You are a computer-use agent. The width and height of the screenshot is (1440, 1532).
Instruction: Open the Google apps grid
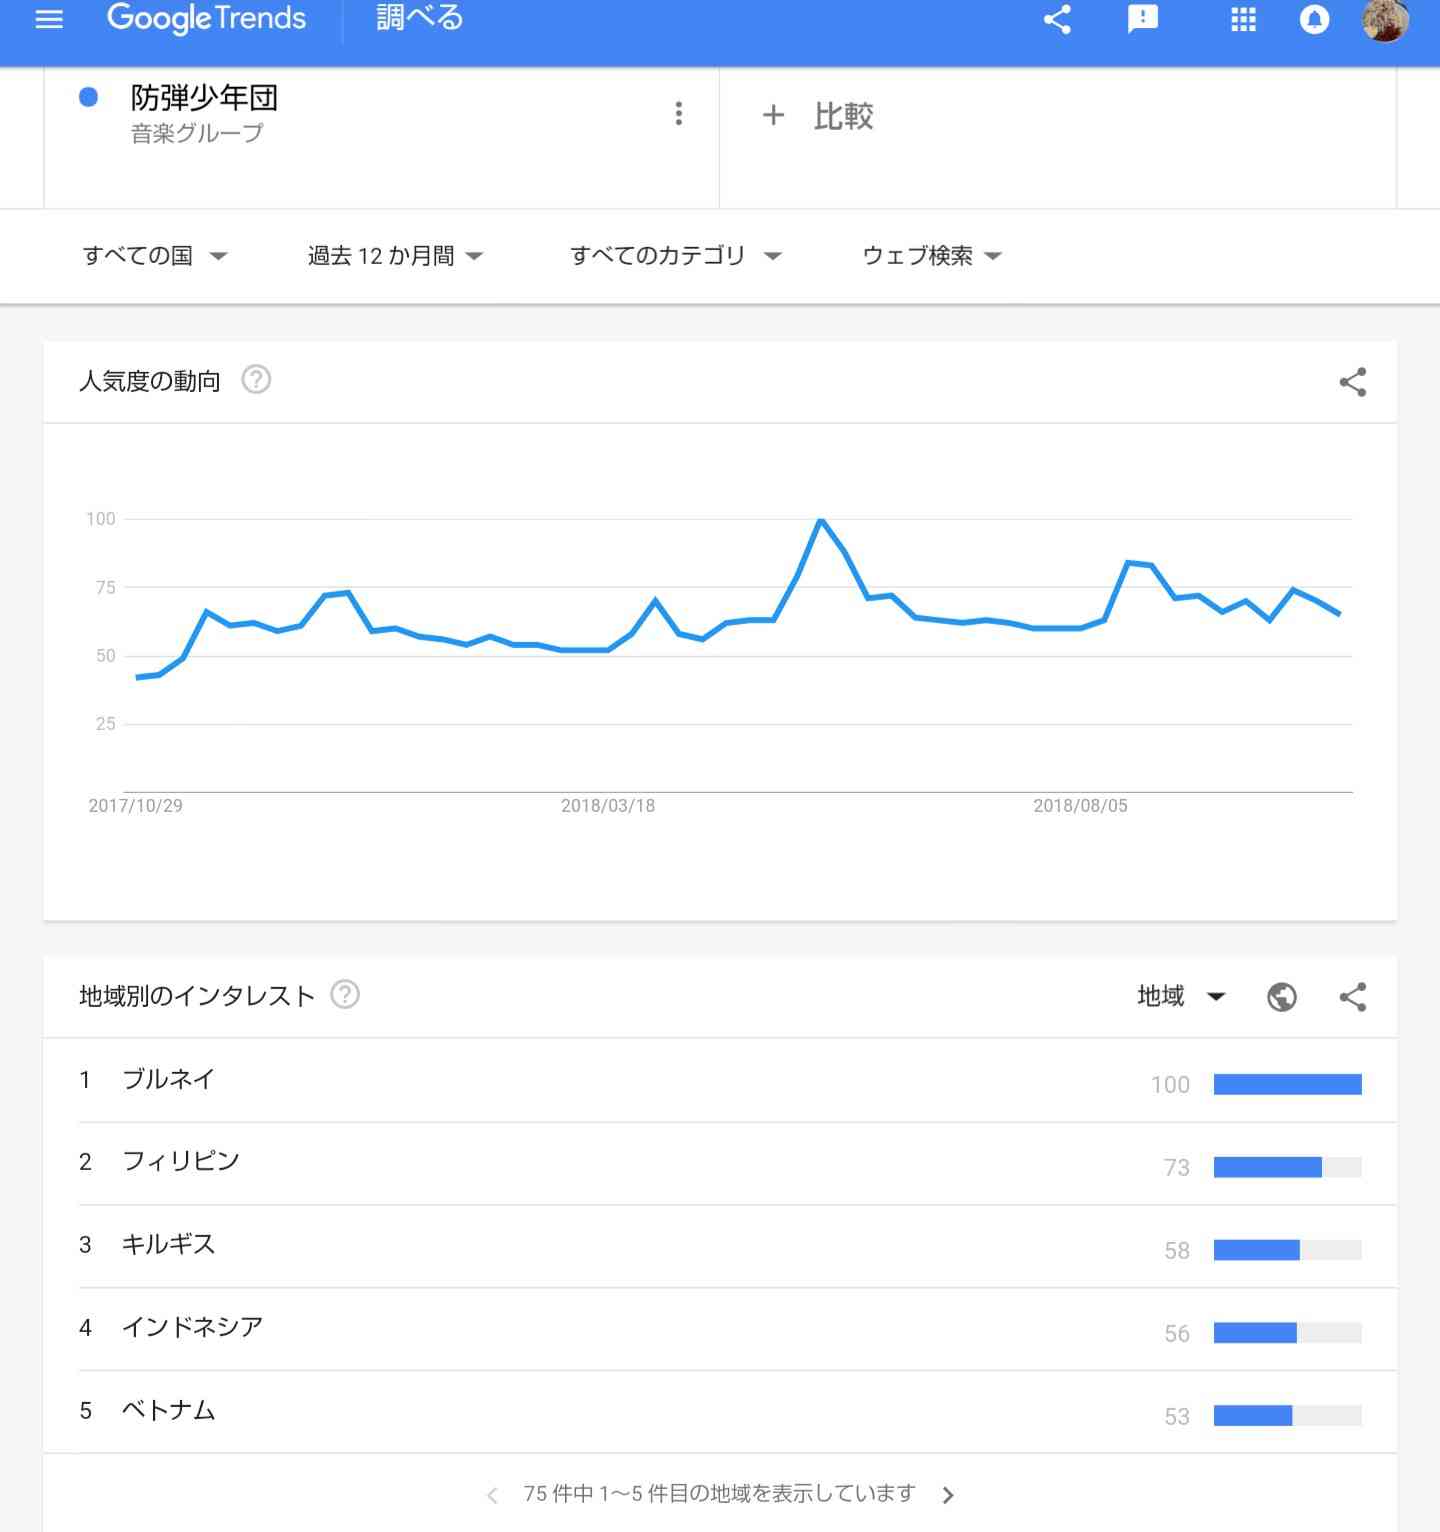click(x=1243, y=19)
